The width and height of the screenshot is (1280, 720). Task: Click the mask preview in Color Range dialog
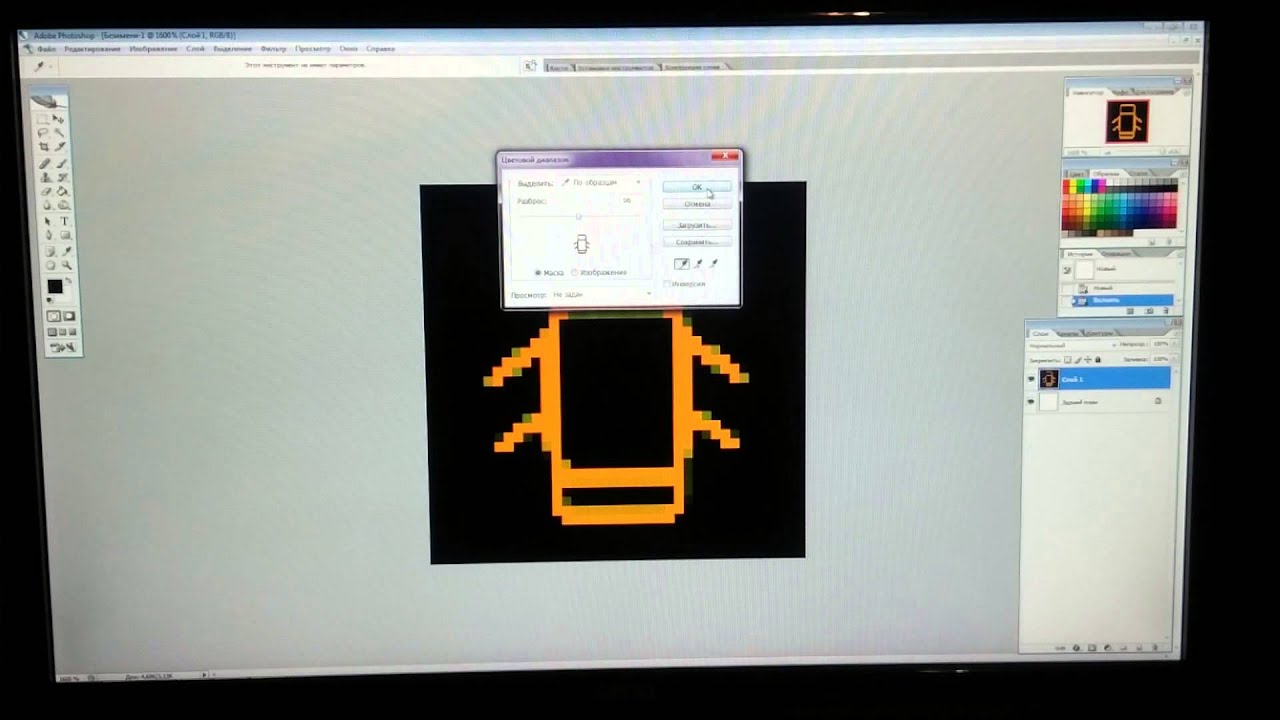tap(581, 244)
